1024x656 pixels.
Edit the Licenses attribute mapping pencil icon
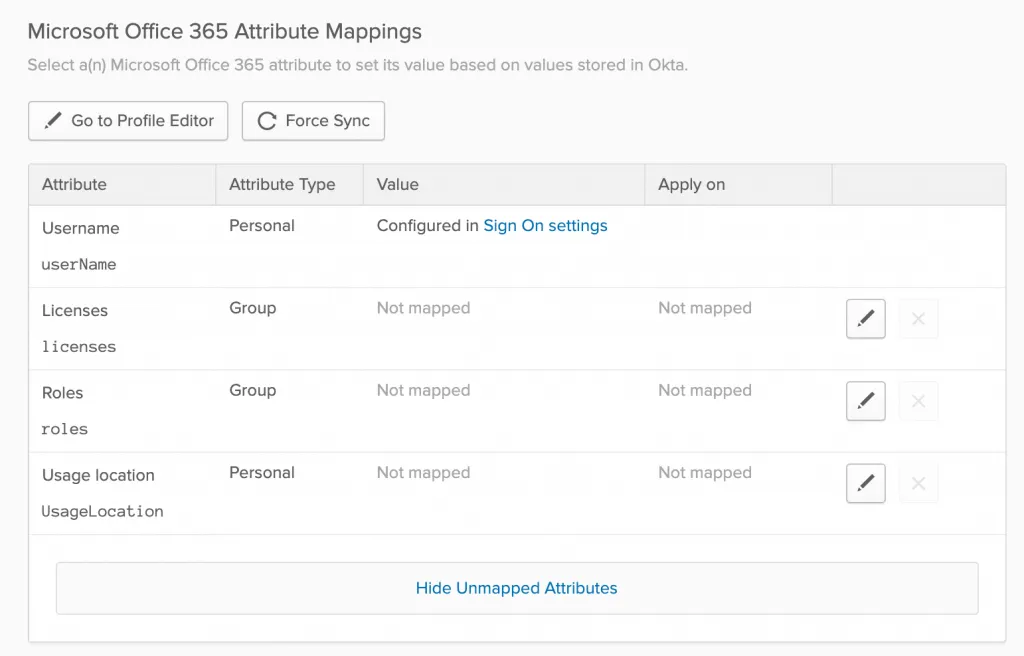866,319
